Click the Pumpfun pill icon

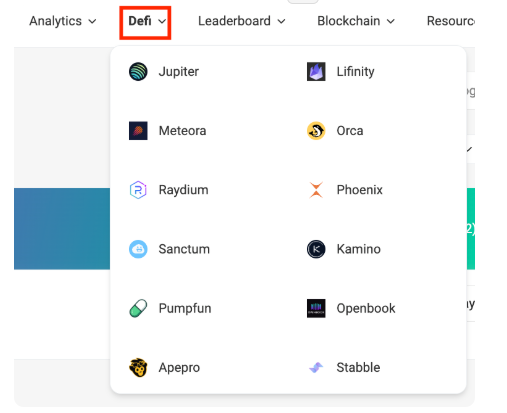[x=138, y=308]
